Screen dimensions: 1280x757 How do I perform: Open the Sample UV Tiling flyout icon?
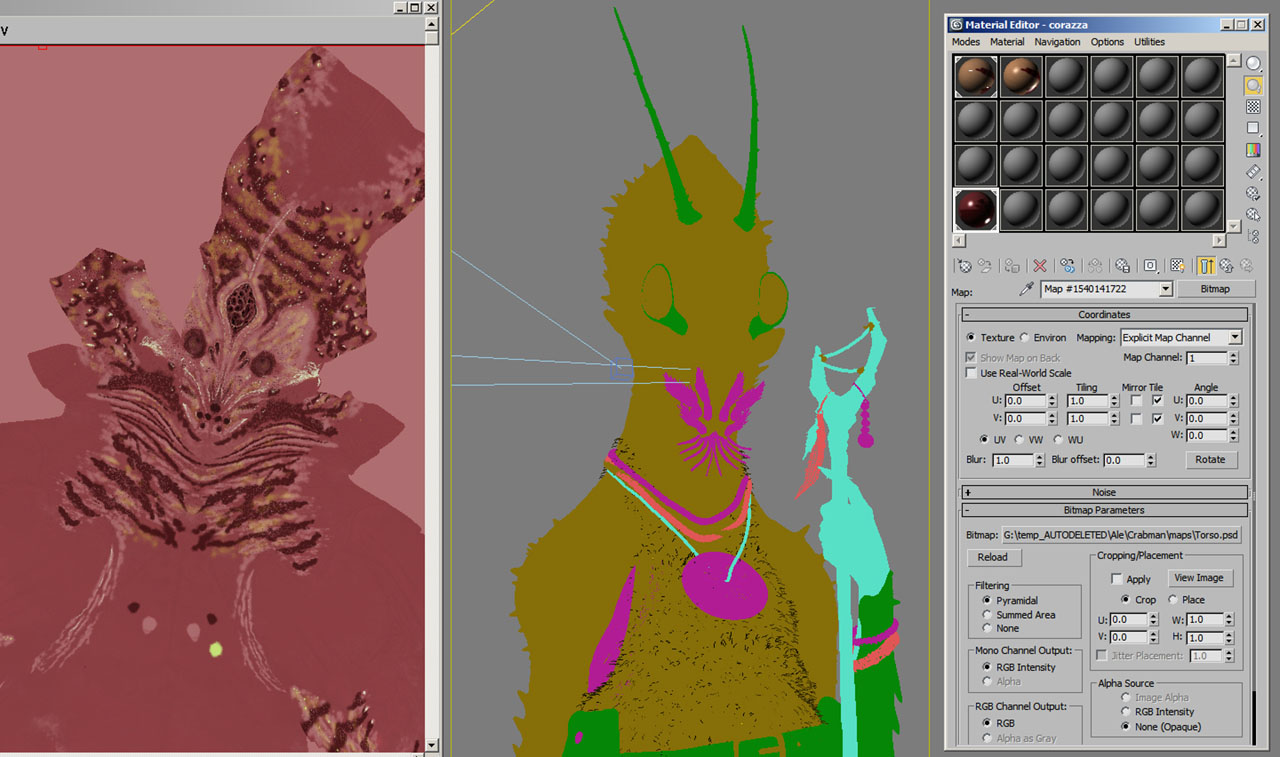point(1253,128)
